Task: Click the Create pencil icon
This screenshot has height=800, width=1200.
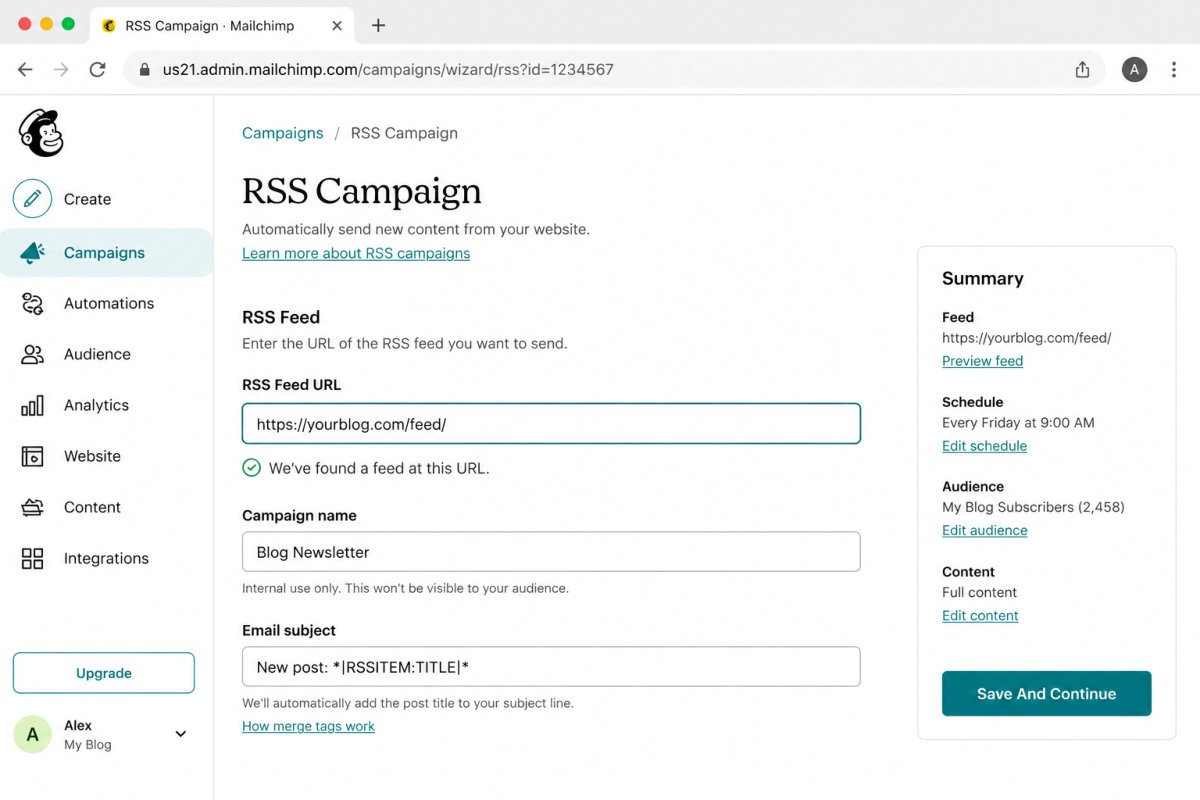Action: coord(32,199)
